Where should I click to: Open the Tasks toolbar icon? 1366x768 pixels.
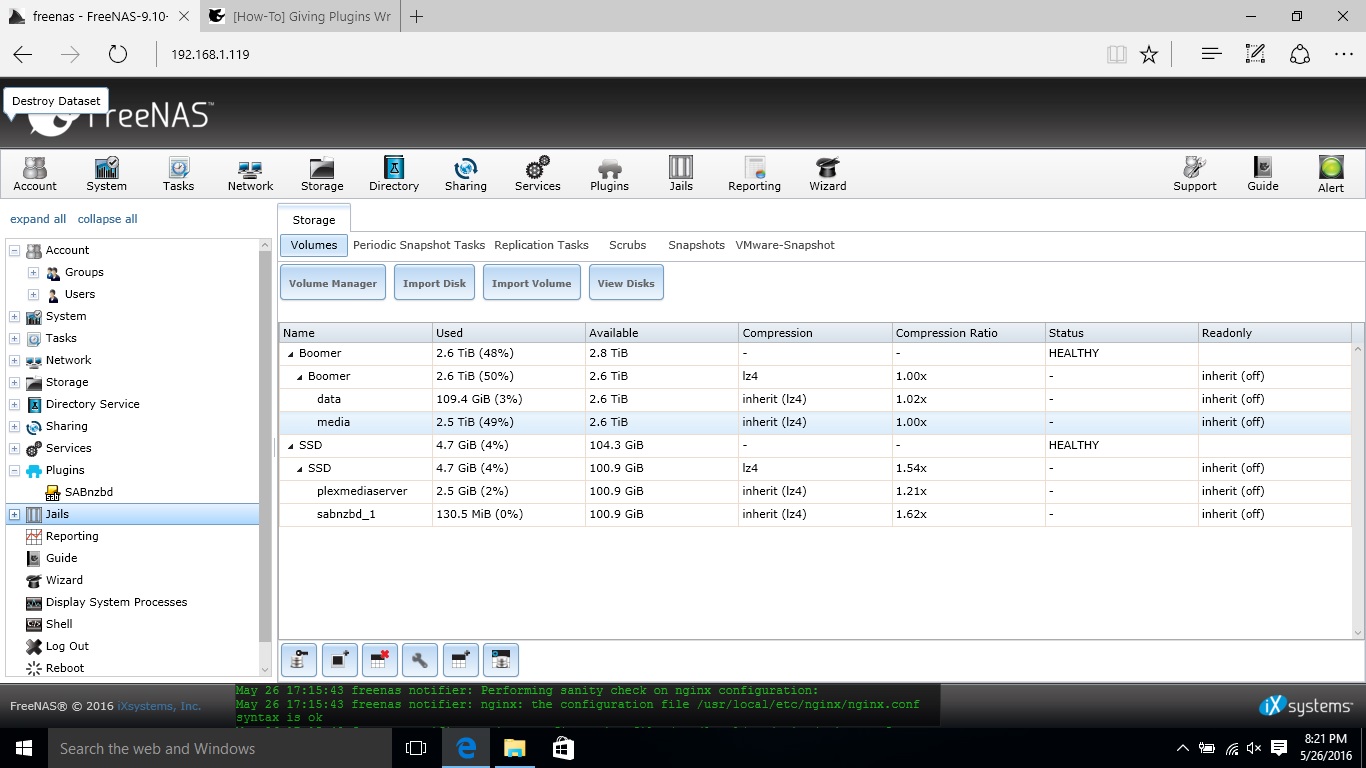click(x=178, y=173)
